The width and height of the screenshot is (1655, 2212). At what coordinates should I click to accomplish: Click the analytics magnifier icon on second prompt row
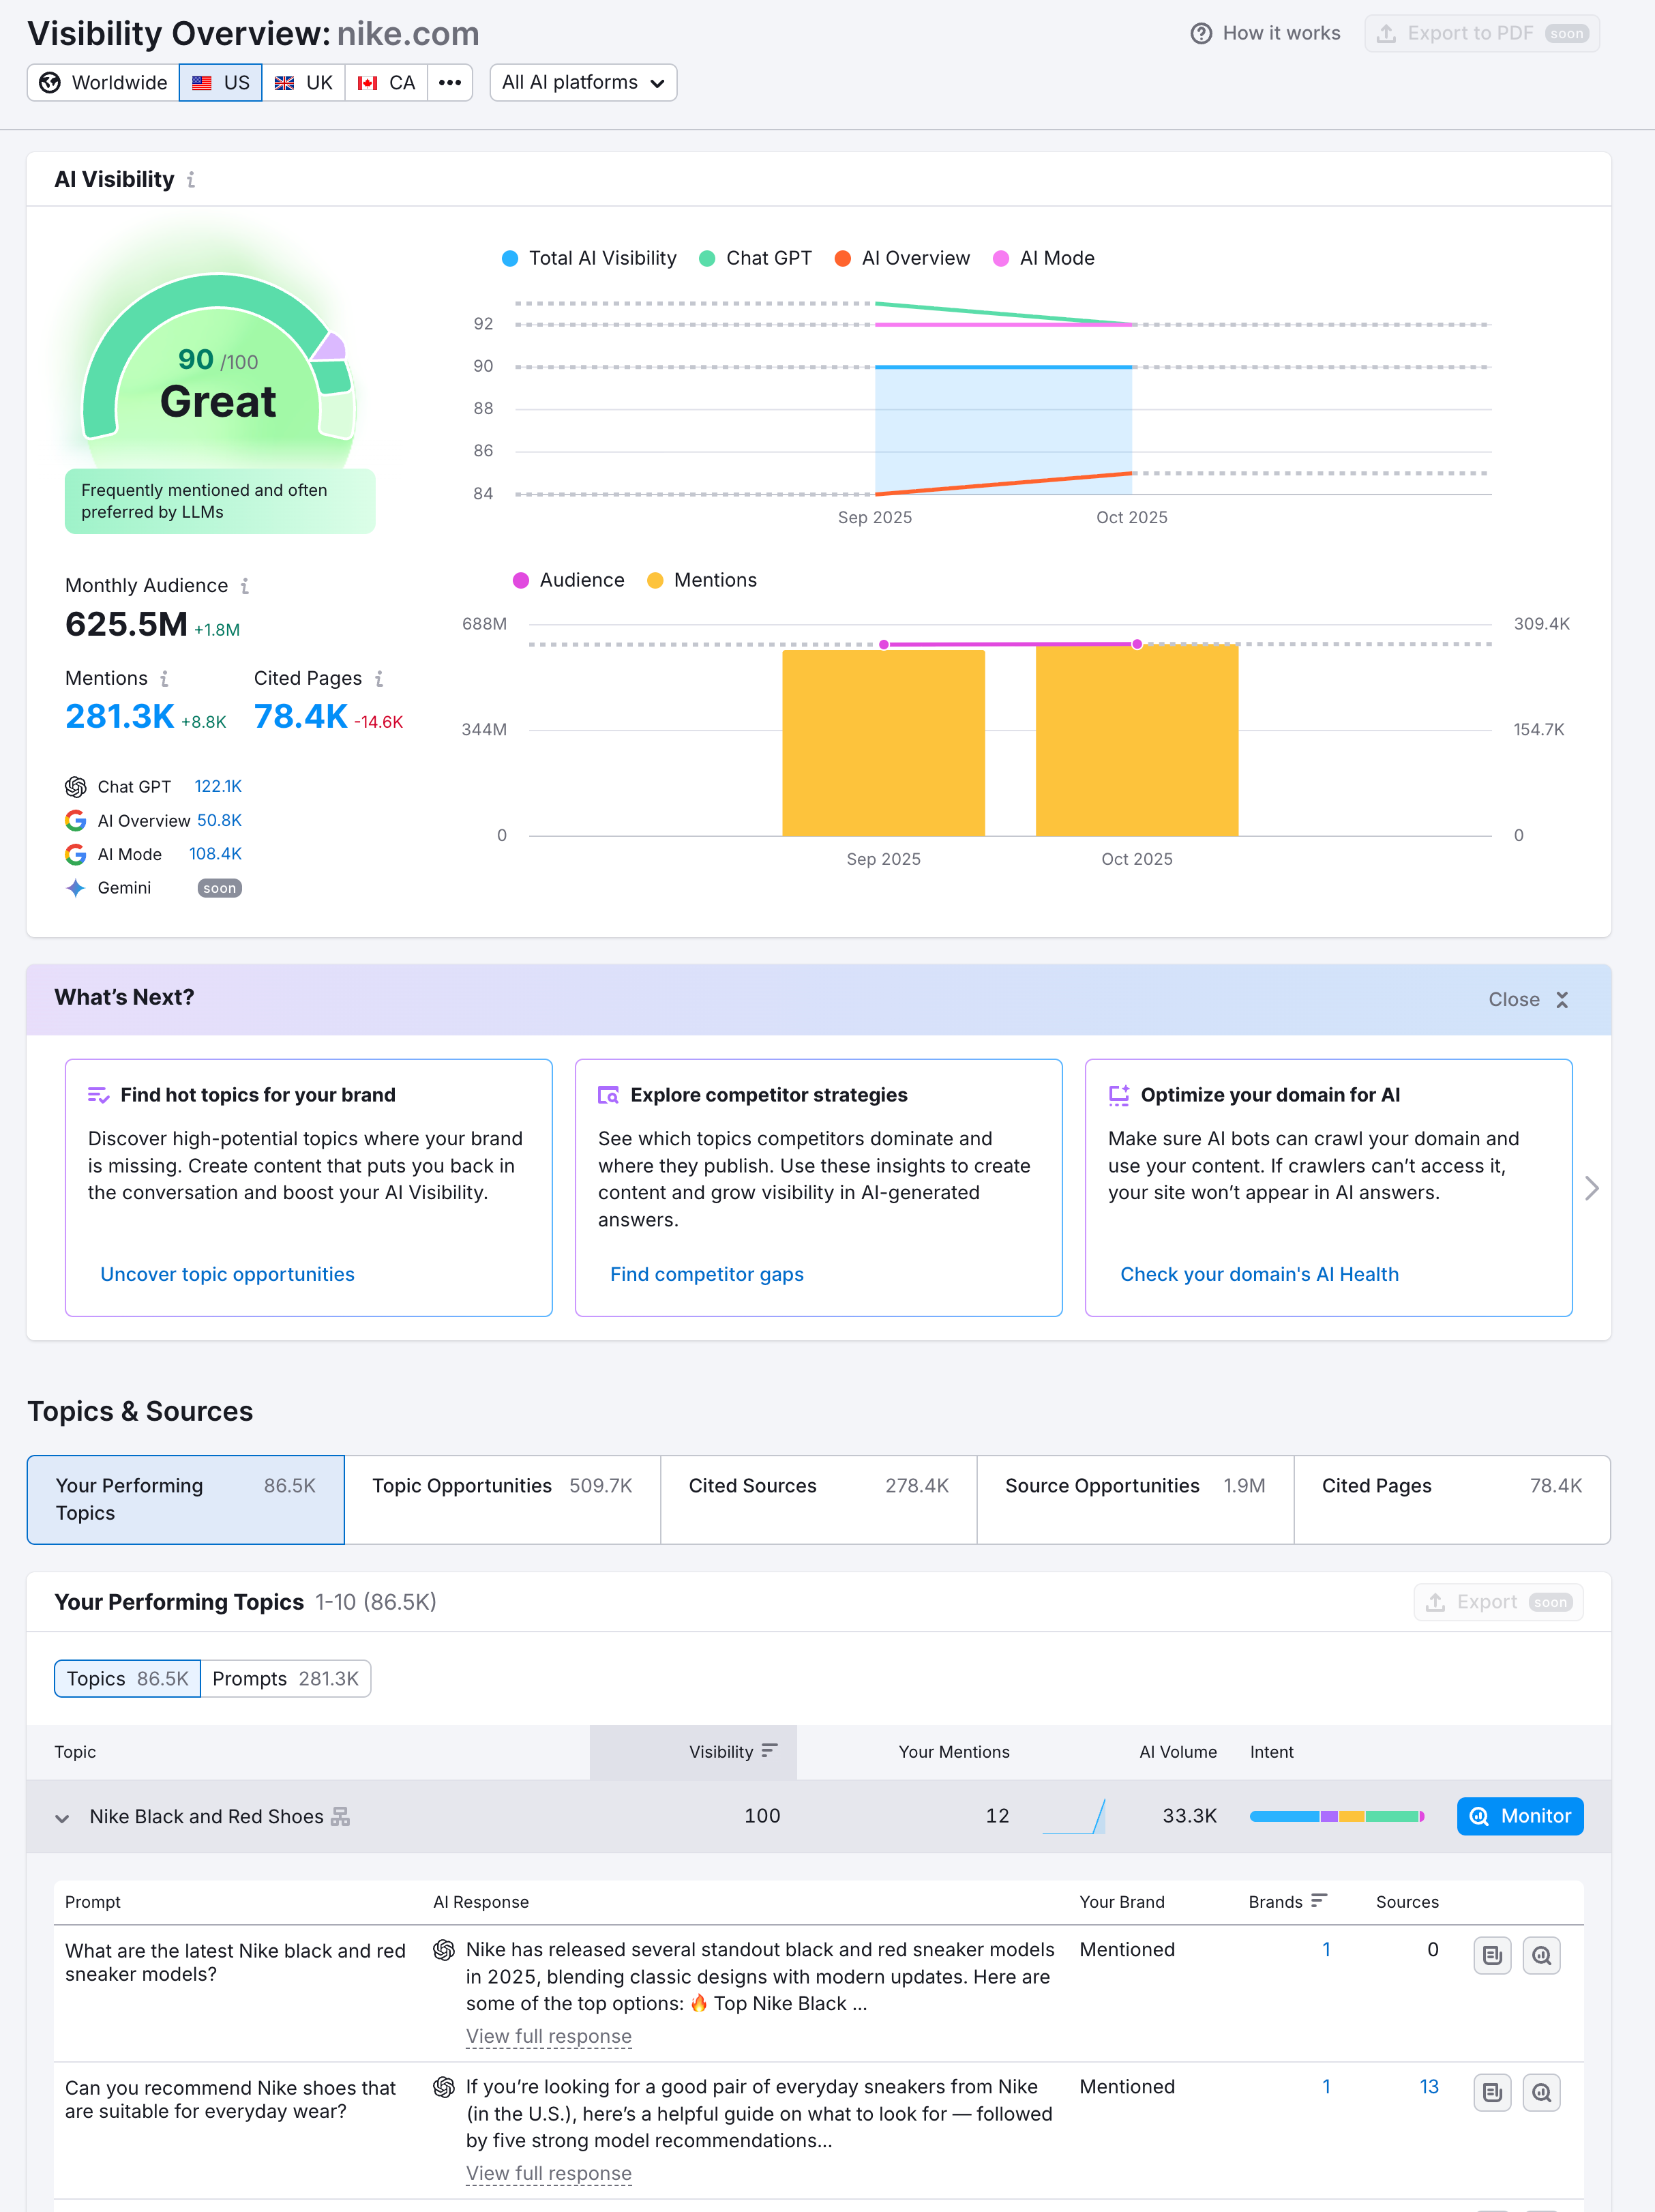(1541, 2093)
